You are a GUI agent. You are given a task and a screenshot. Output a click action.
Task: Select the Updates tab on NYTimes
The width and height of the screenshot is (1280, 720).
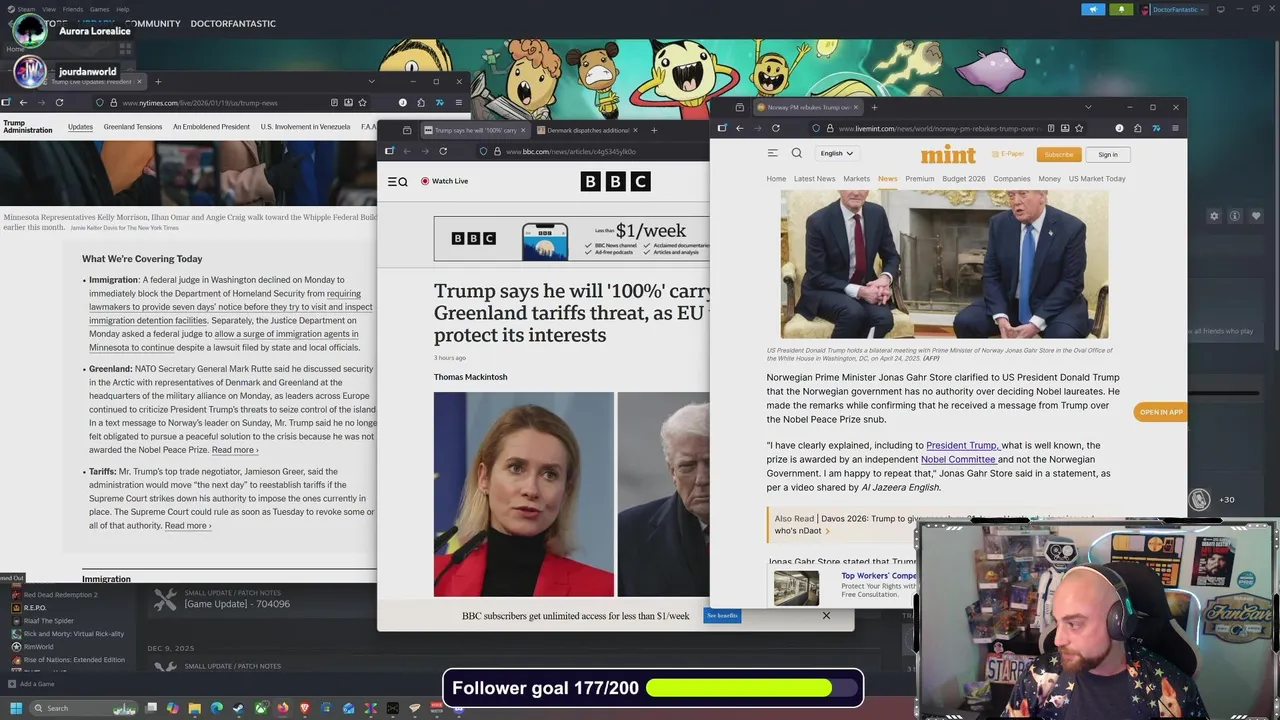click(x=80, y=127)
